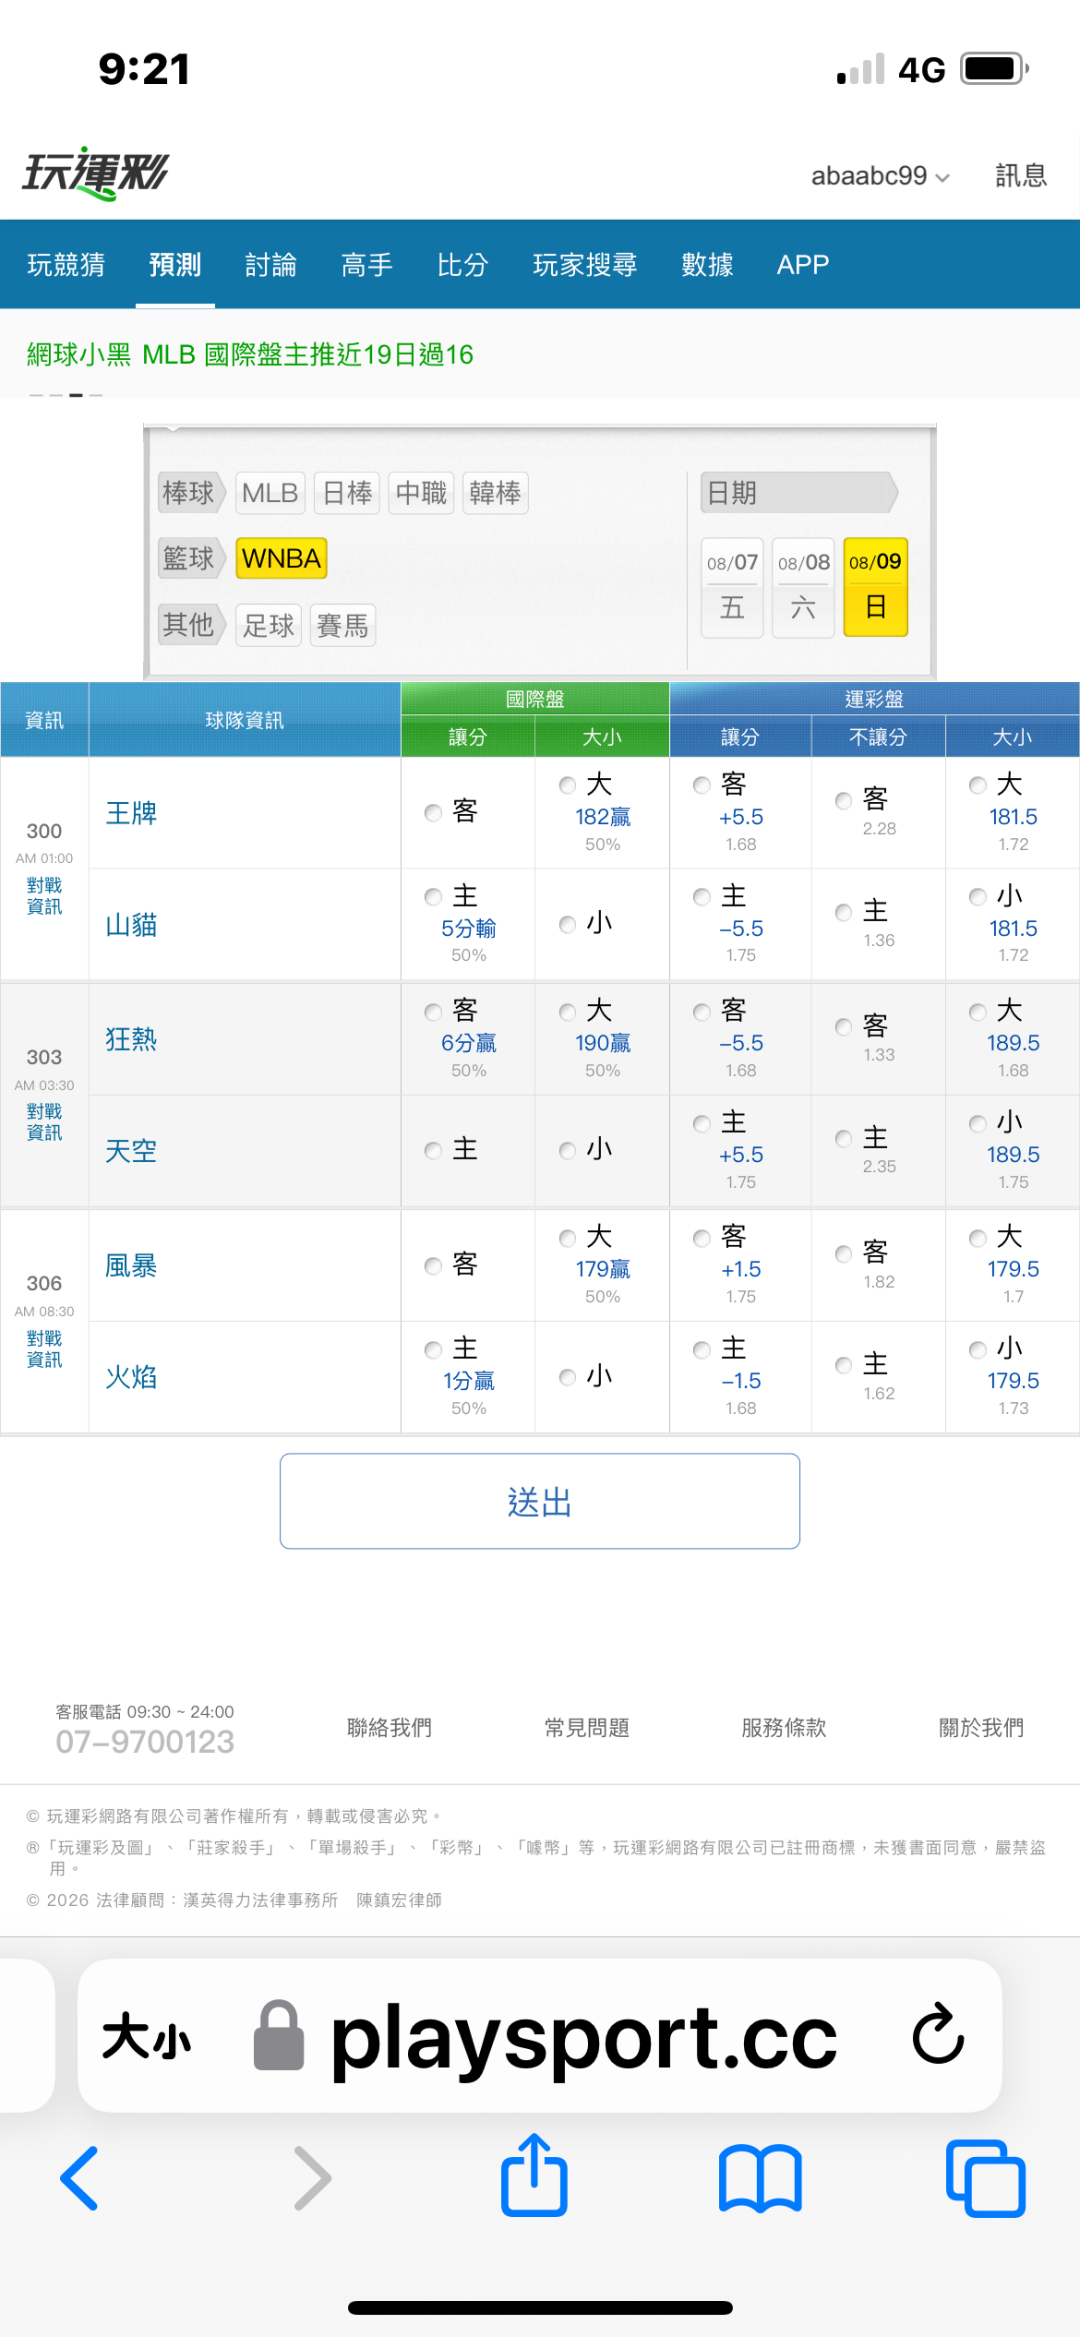Viewport: 1080px width, 2337px height.
Task: Select the WNBA league button
Action: point(281,558)
